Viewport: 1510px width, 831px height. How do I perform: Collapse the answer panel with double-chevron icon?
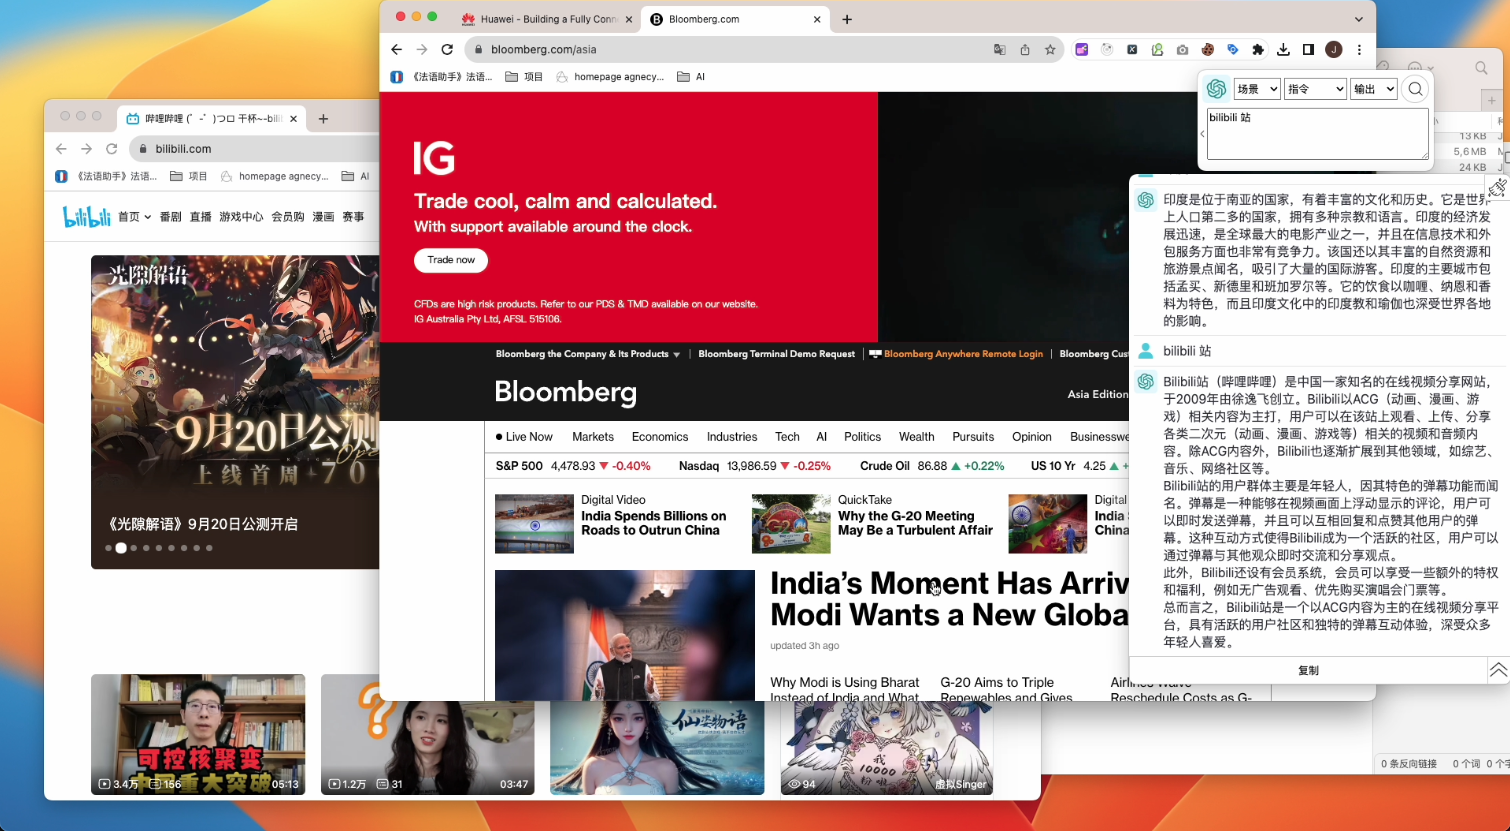tap(1498, 670)
